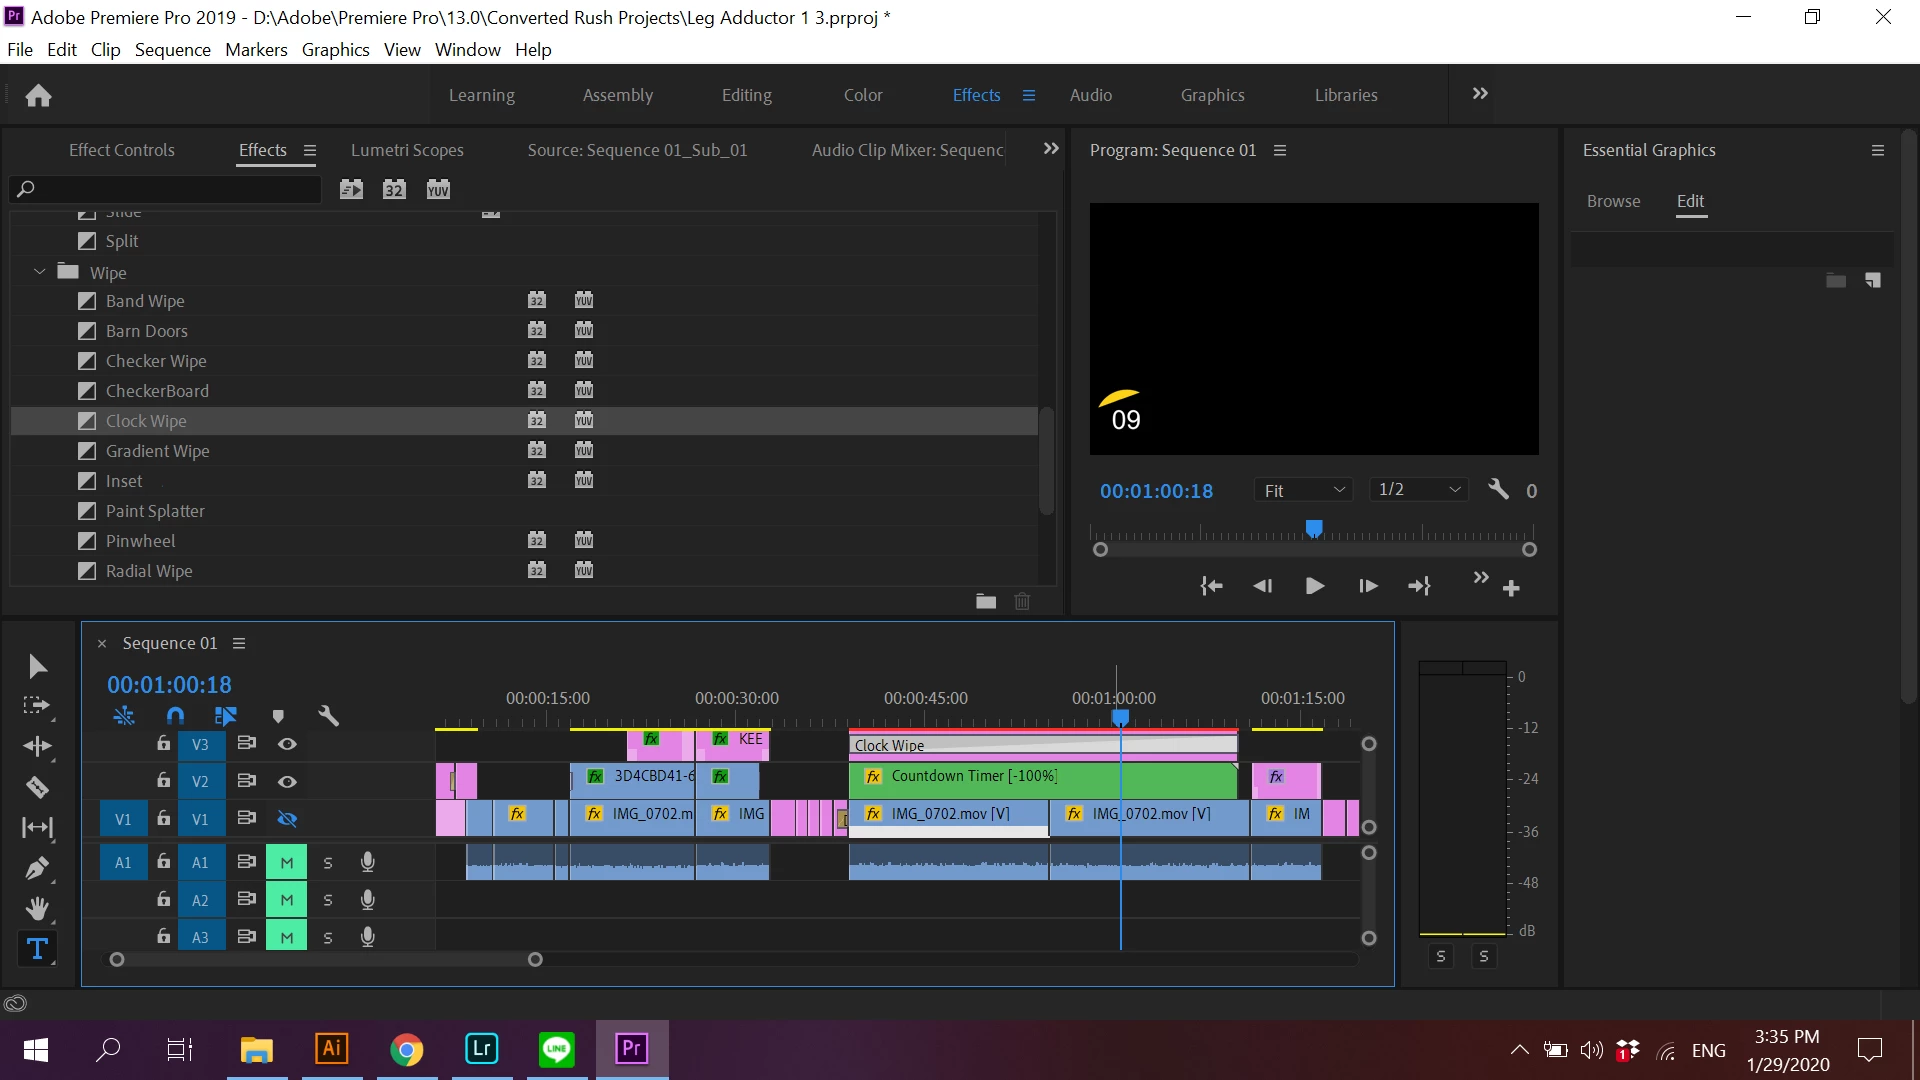This screenshot has width=1920, height=1080.
Task: Select the Slip tool
Action: 37,827
